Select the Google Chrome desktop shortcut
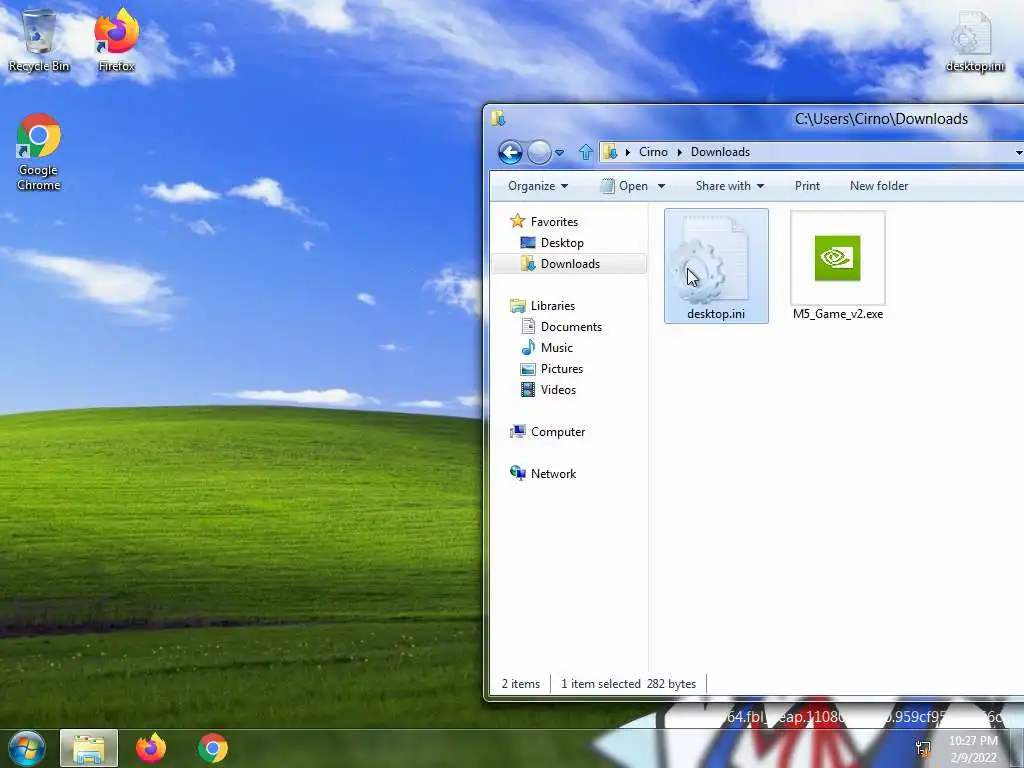Screen dimensions: 1024x768 pos(39,152)
